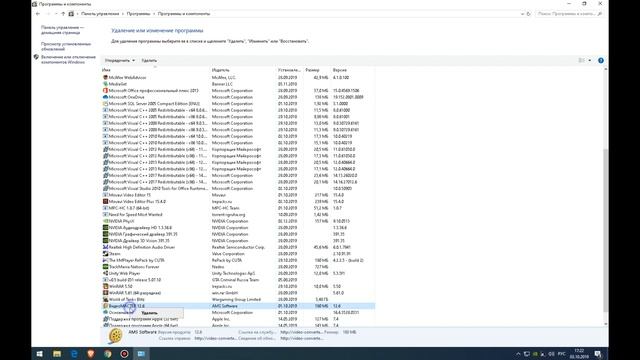Select the Movavi Video Editor 15 row
640x360 pixels.
[238, 195]
